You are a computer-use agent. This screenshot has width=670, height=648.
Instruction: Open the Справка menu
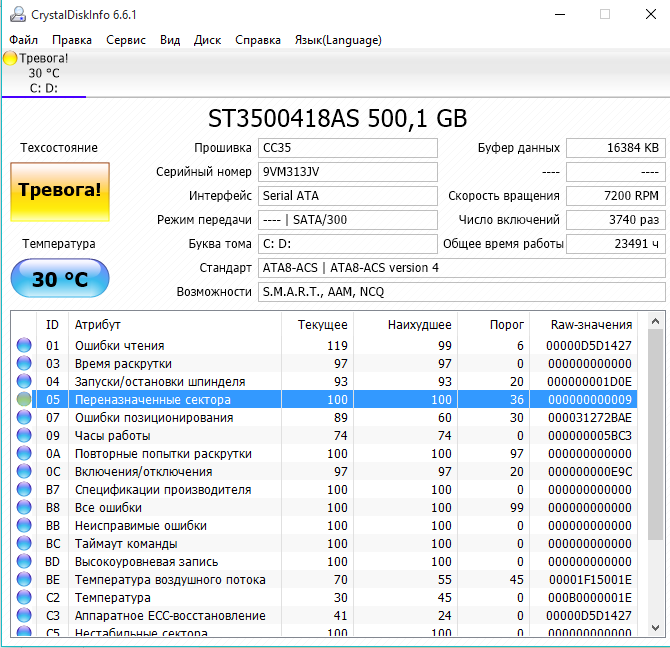(258, 40)
